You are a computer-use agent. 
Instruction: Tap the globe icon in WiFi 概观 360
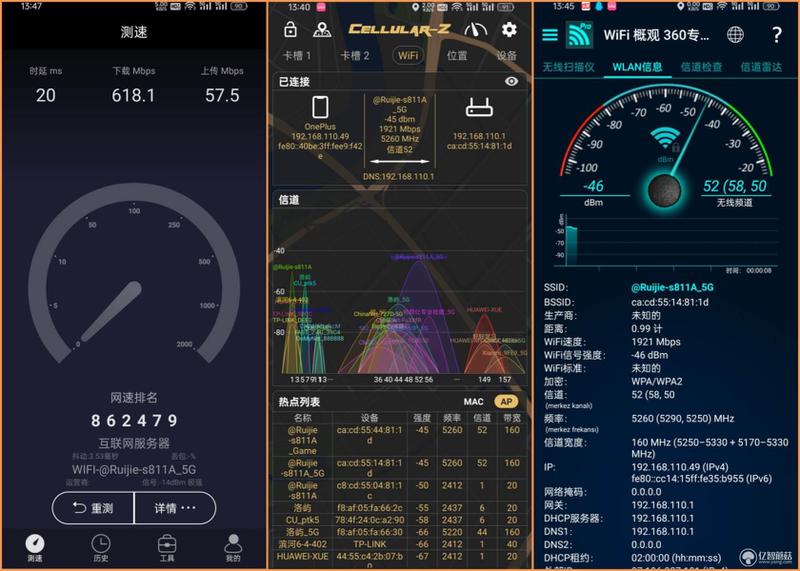tap(735, 35)
